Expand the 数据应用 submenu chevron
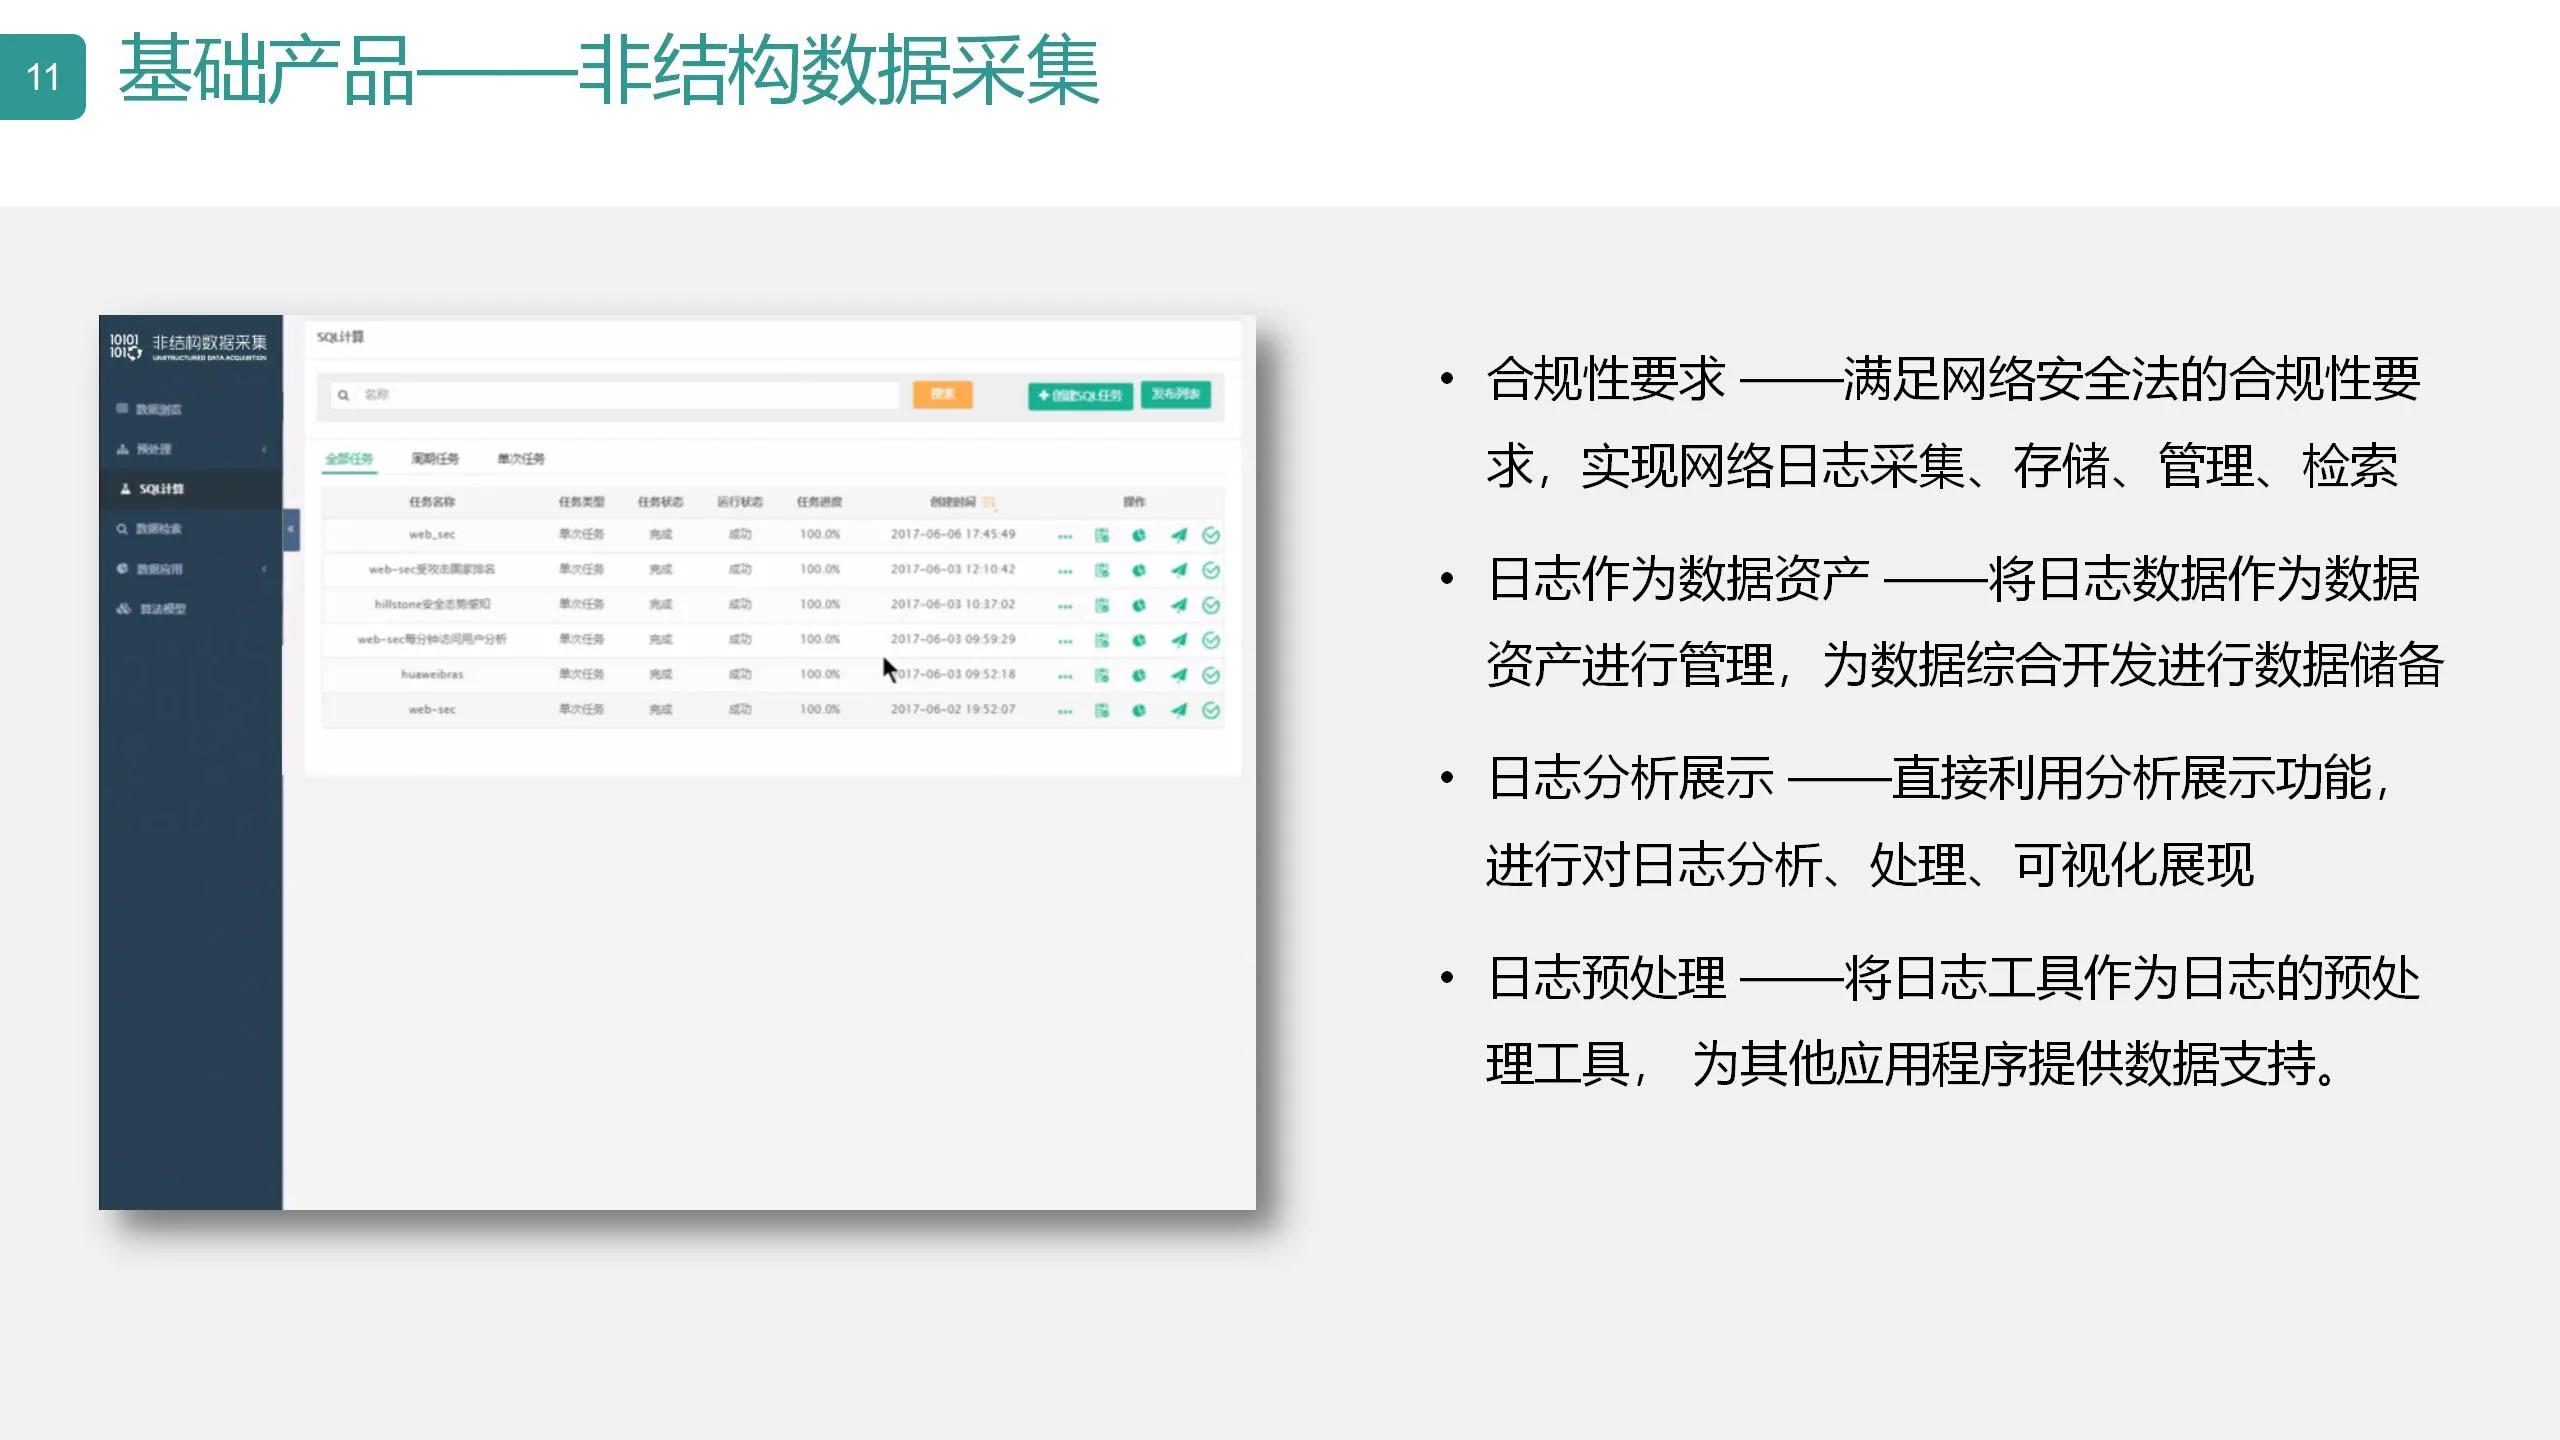 (x=263, y=567)
